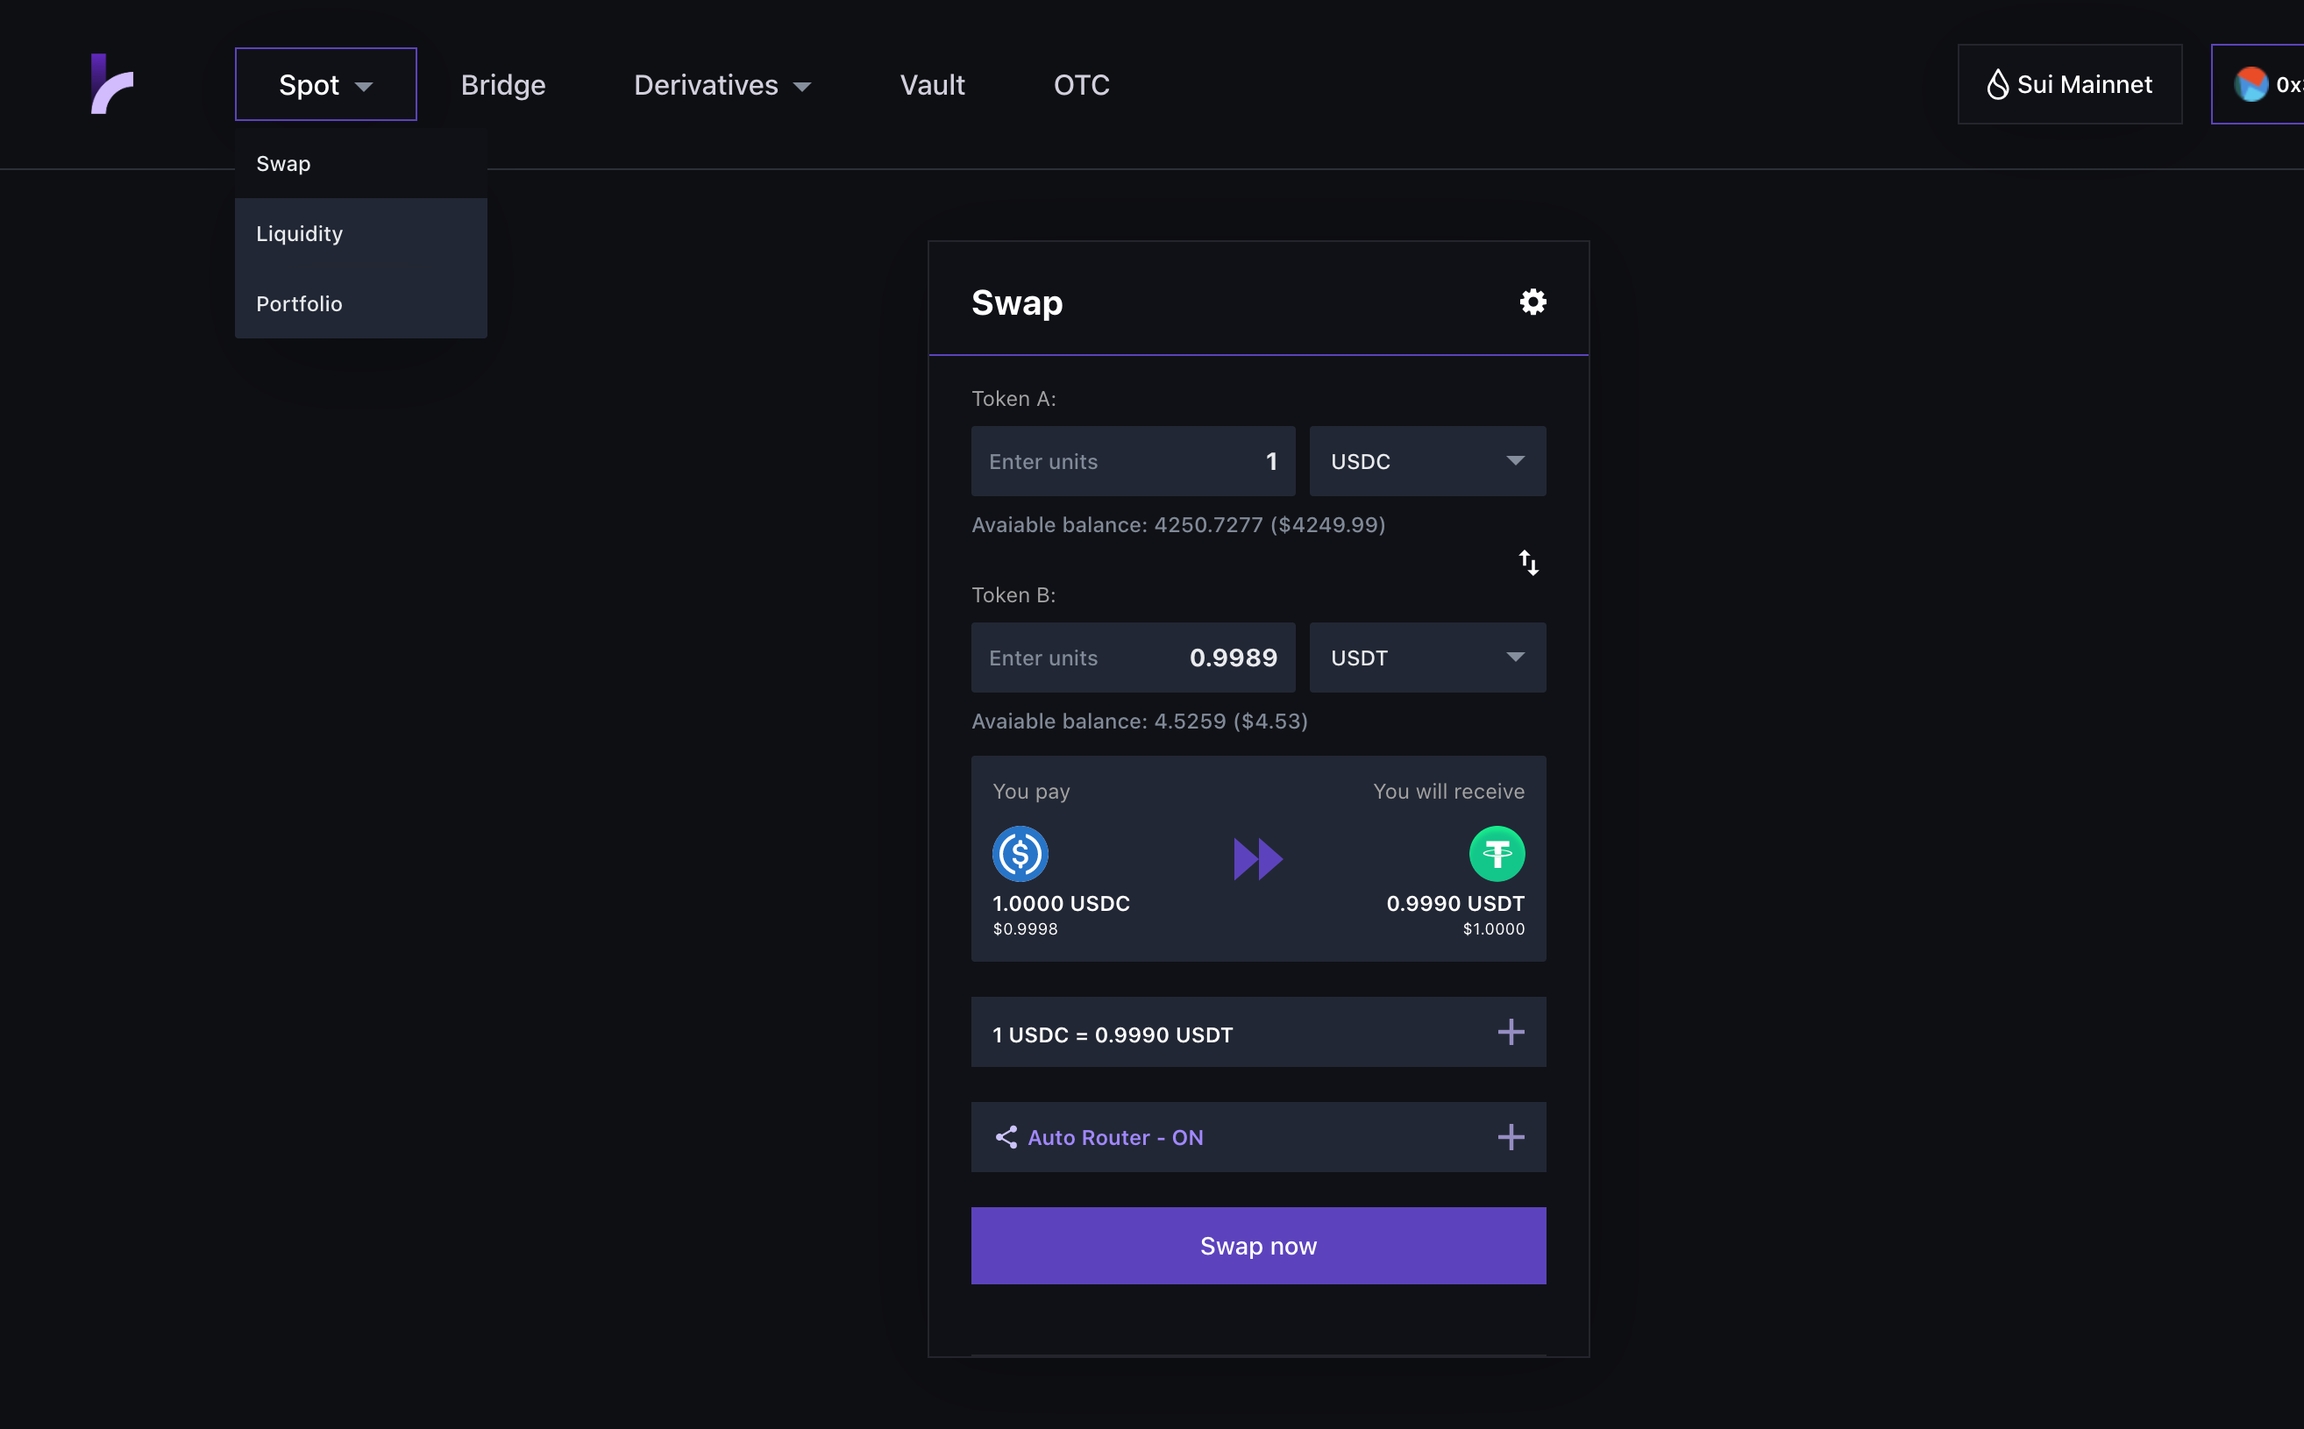Click the USDC coin icon
The height and width of the screenshot is (1429, 2304).
1019,854
